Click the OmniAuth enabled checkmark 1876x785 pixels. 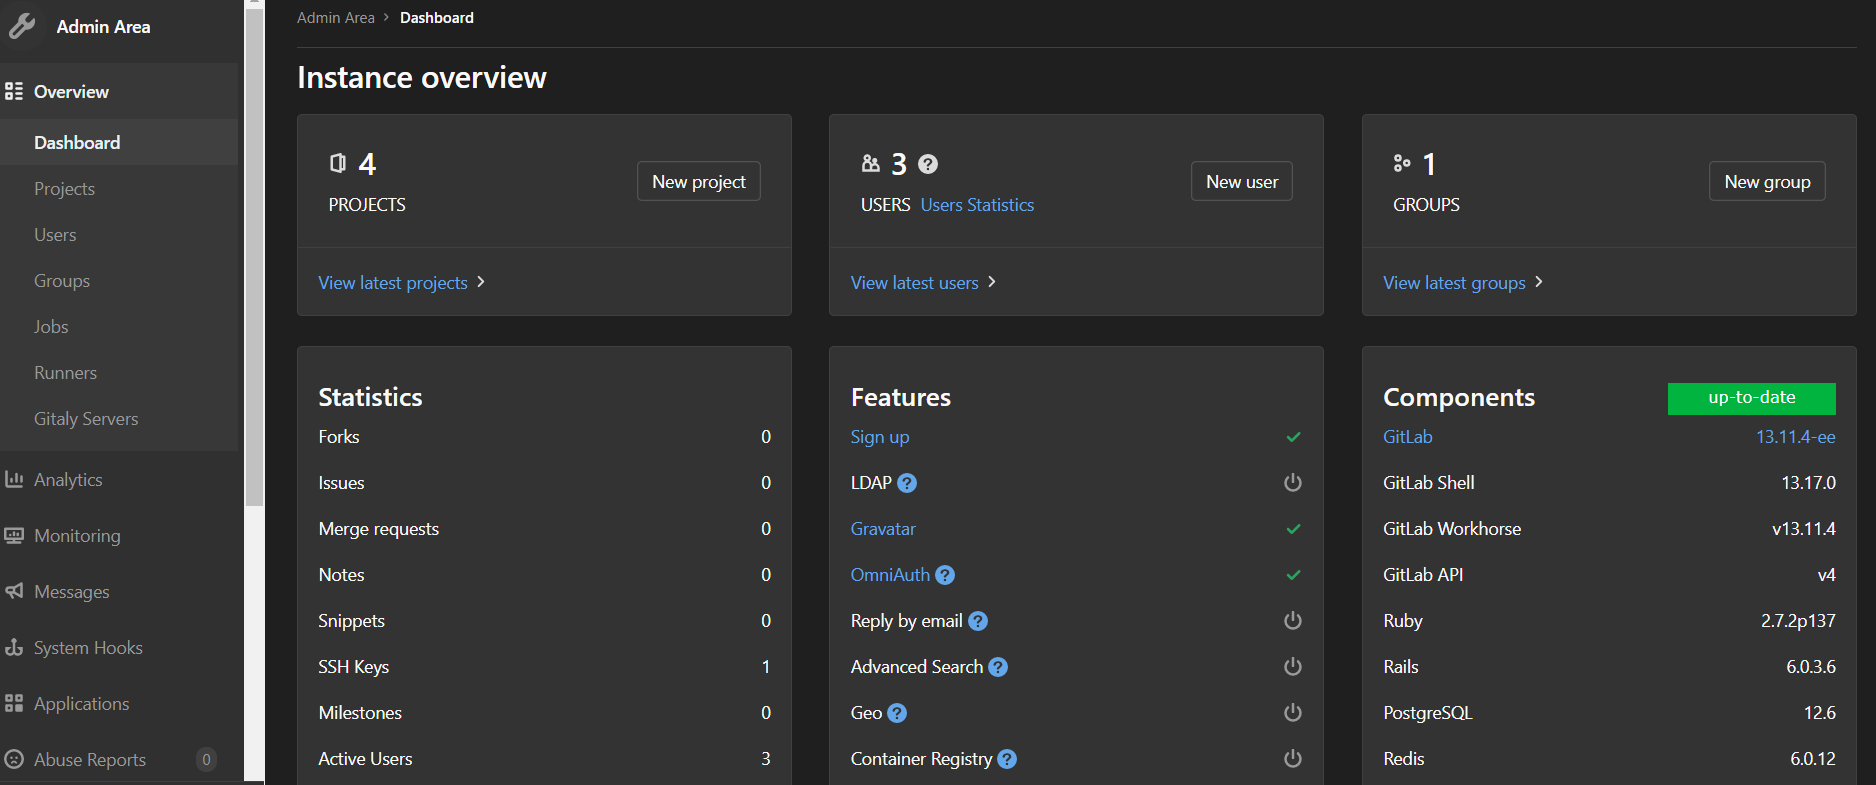[1293, 575]
